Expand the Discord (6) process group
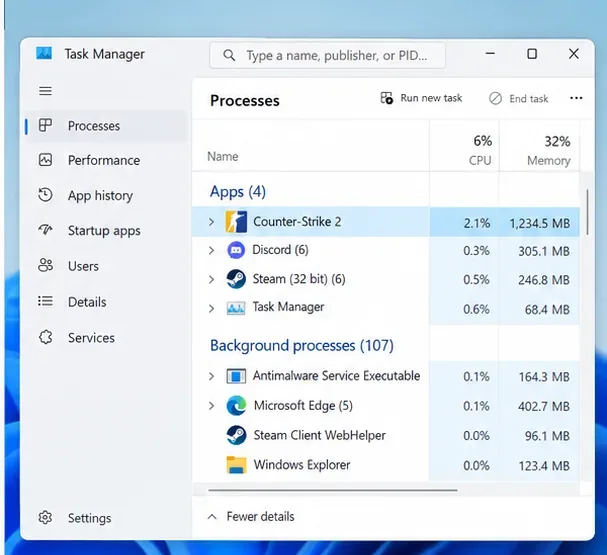 211,250
